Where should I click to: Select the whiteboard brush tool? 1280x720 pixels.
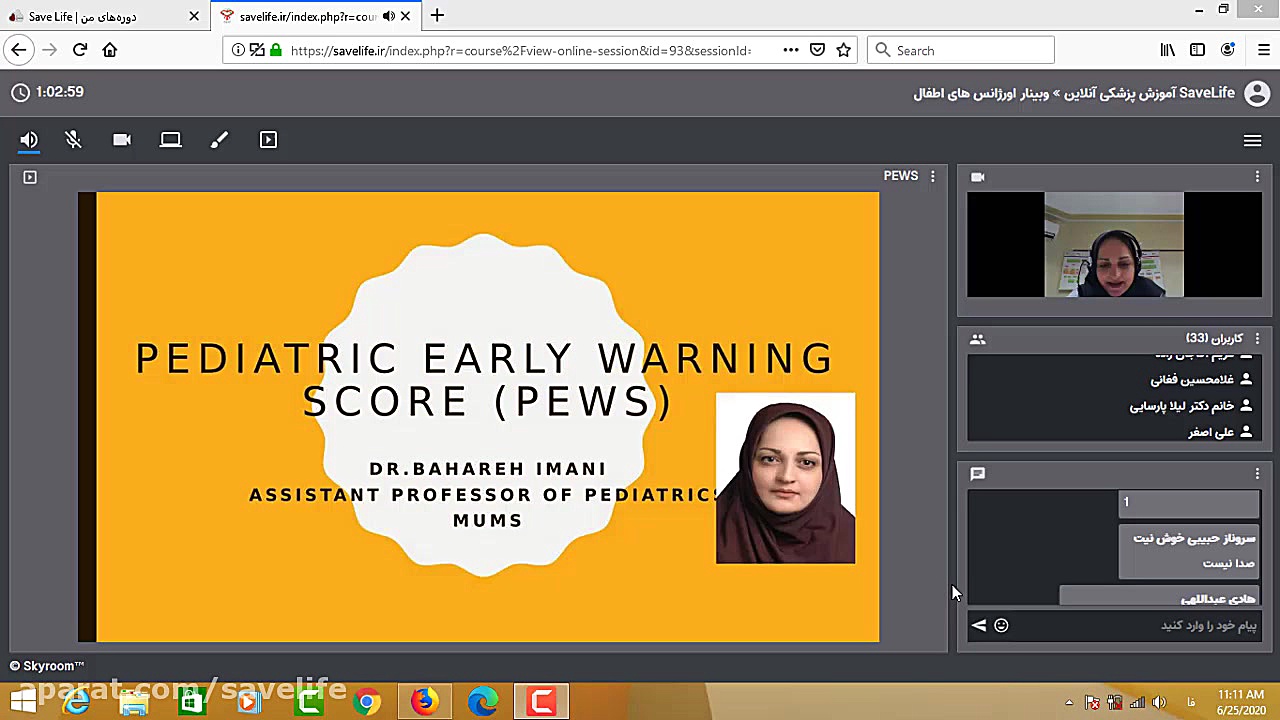pyautogui.click(x=219, y=140)
